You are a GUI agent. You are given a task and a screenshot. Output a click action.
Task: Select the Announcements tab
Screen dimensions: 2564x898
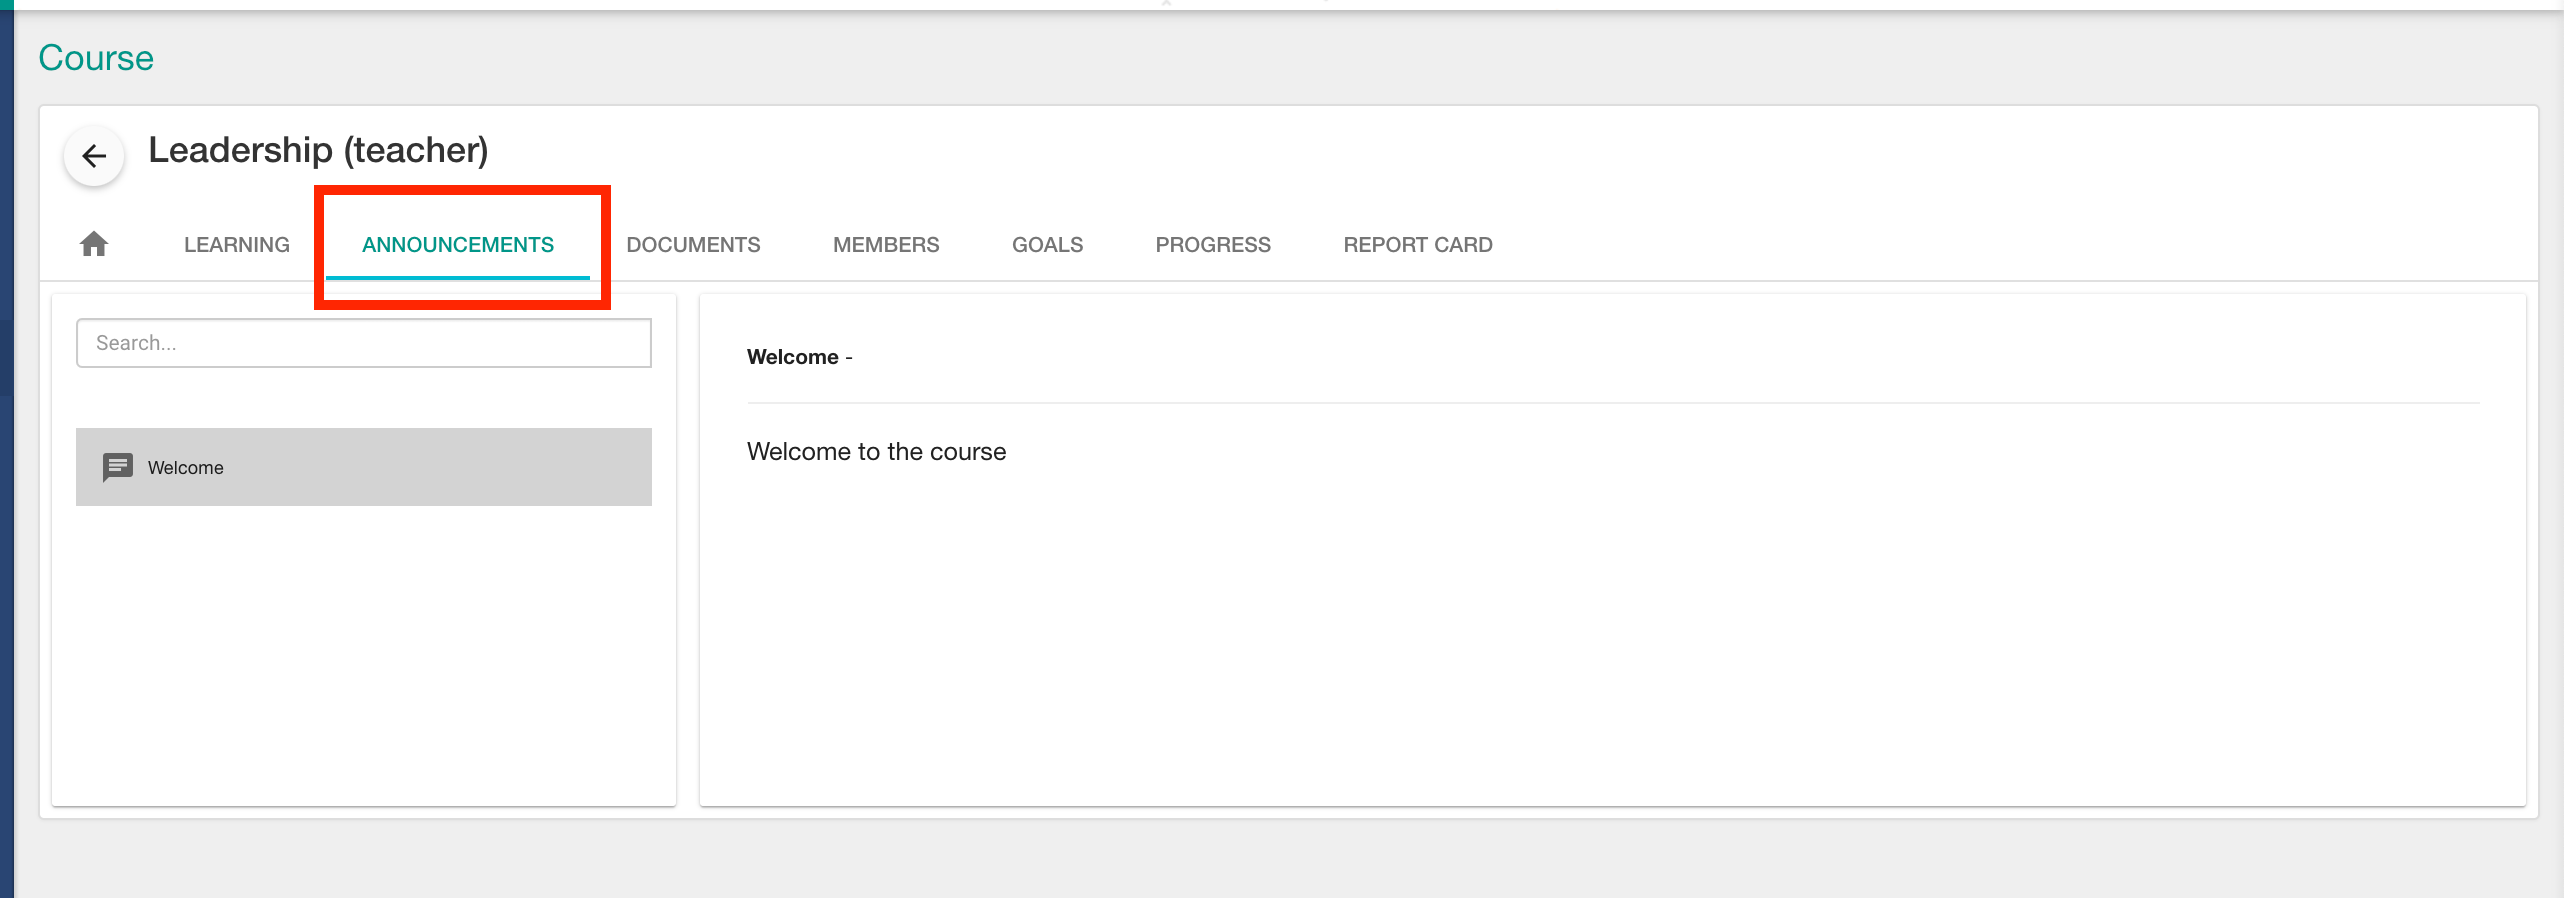tap(458, 245)
